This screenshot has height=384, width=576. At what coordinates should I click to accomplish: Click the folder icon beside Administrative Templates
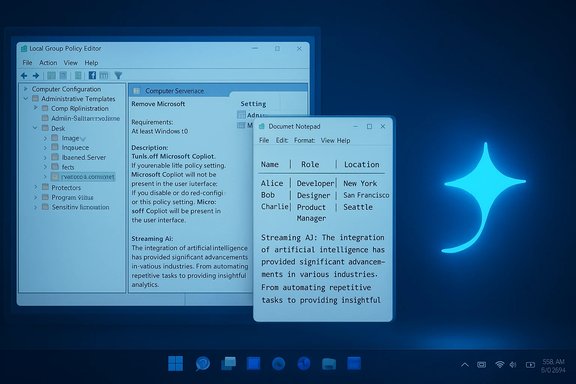35,98
